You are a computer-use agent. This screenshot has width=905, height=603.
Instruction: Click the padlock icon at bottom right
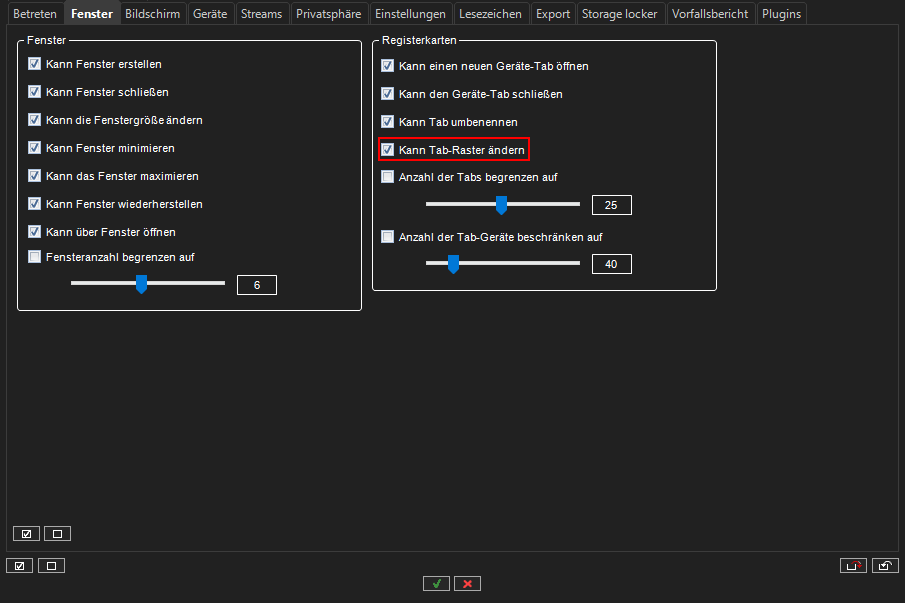[x=885, y=566]
